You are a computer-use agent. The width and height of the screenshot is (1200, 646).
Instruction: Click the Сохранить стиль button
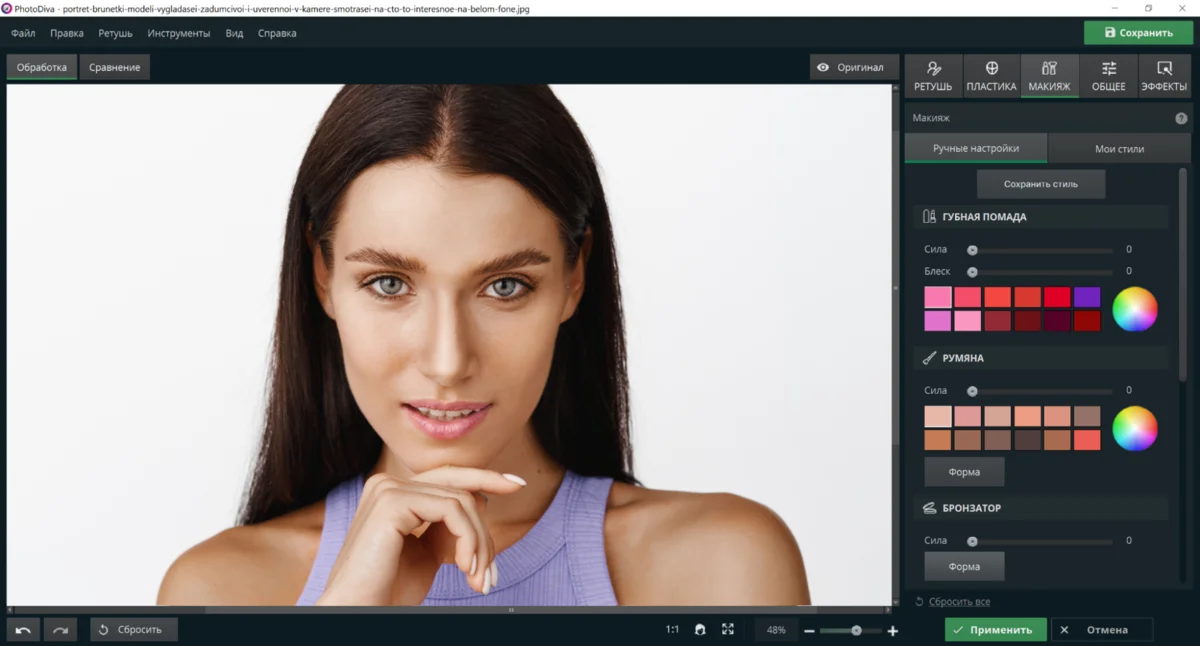(1041, 184)
